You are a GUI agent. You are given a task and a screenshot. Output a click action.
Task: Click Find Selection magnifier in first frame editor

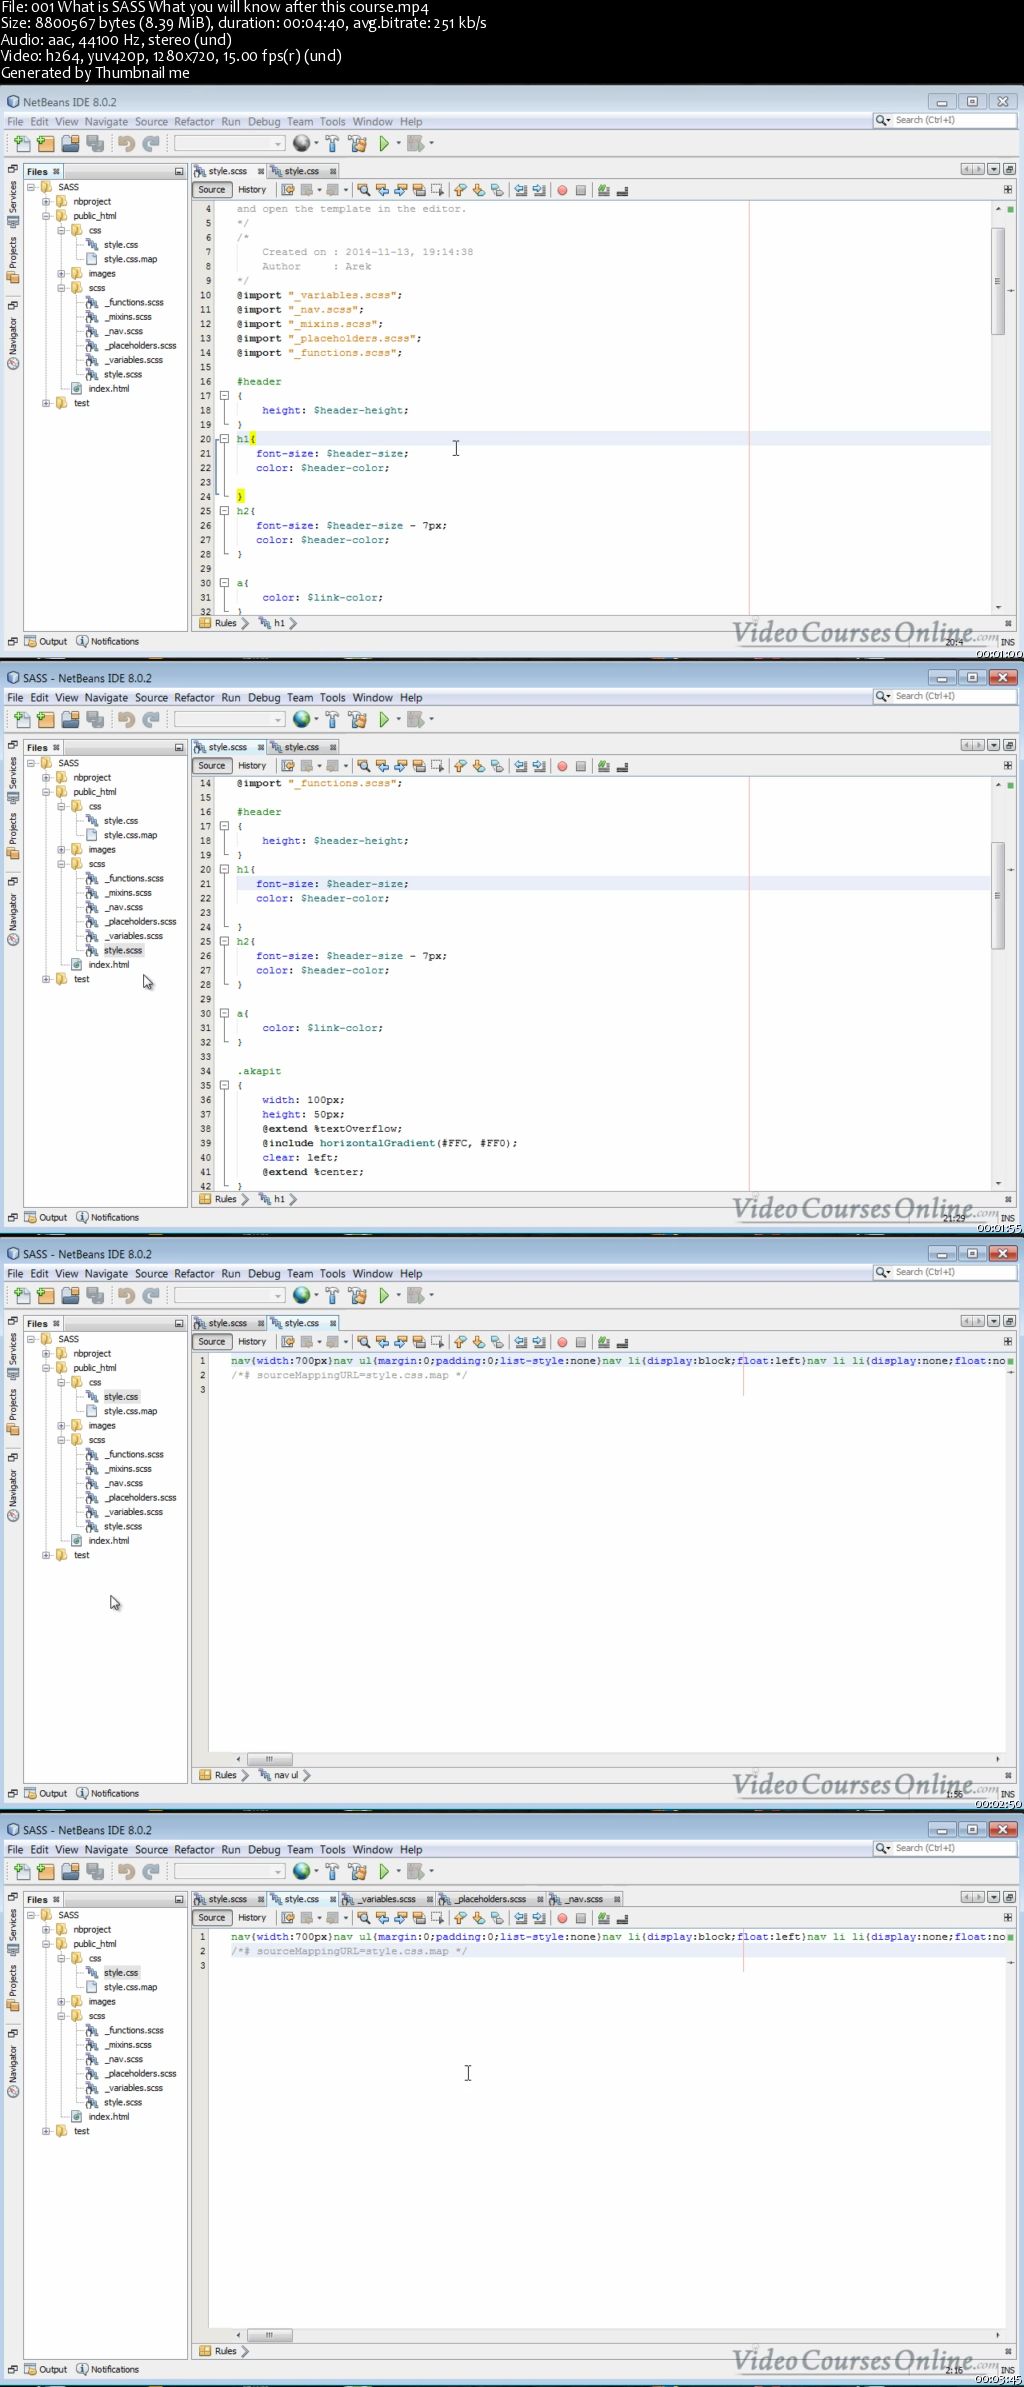363,190
